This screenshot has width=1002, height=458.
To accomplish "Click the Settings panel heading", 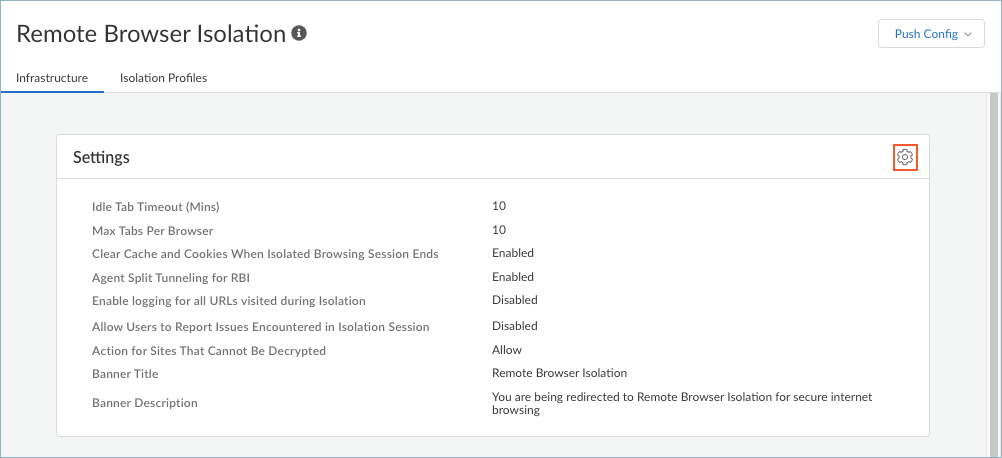I will coord(101,157).
